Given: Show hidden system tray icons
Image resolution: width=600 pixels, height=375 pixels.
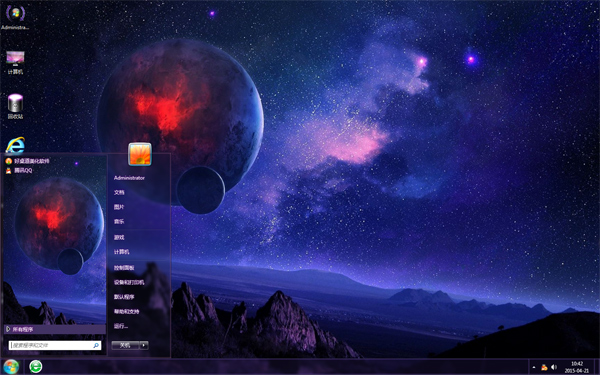Looking at the screenshot, I should pos(534,367).
